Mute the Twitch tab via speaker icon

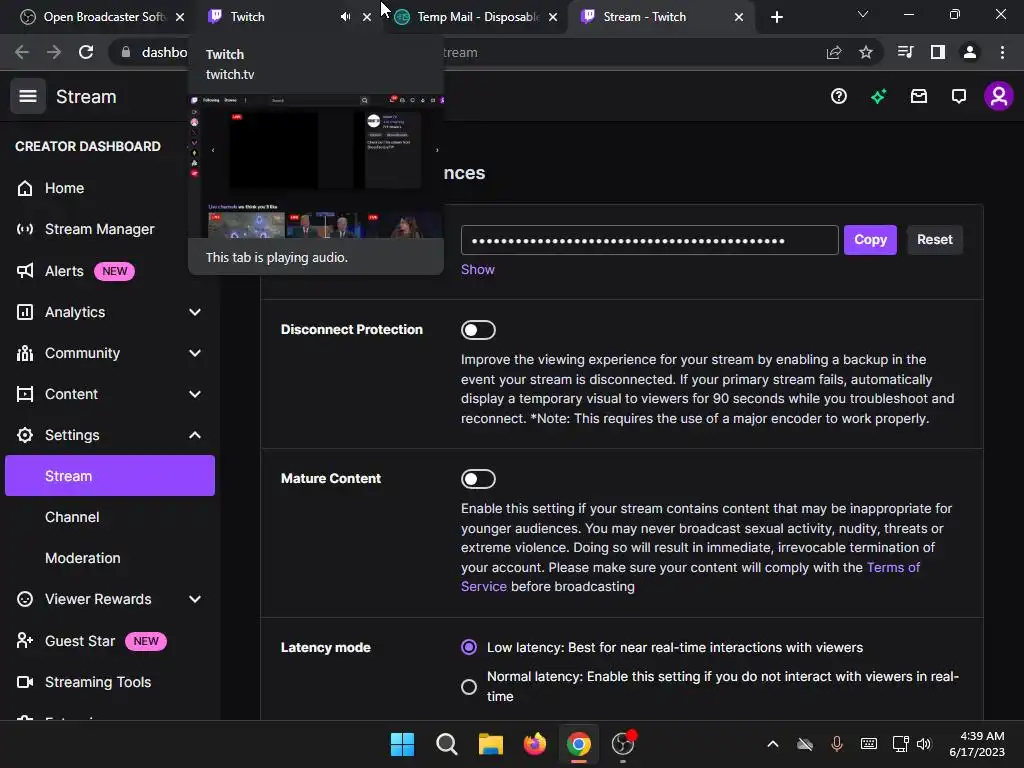point(345,17)
